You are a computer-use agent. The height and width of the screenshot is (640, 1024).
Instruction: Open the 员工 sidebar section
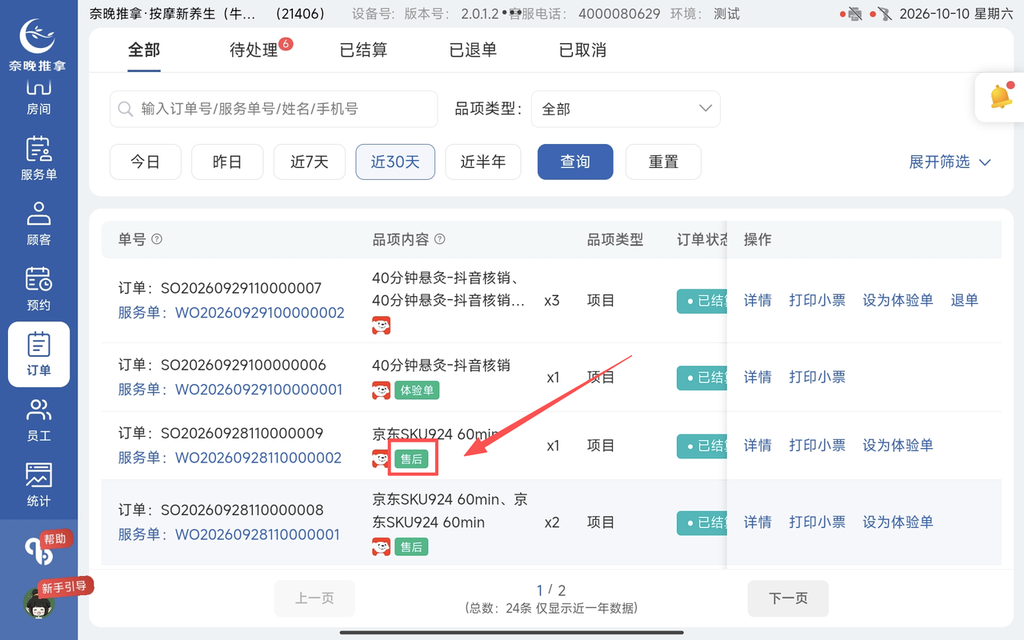(x=39, y=419)
